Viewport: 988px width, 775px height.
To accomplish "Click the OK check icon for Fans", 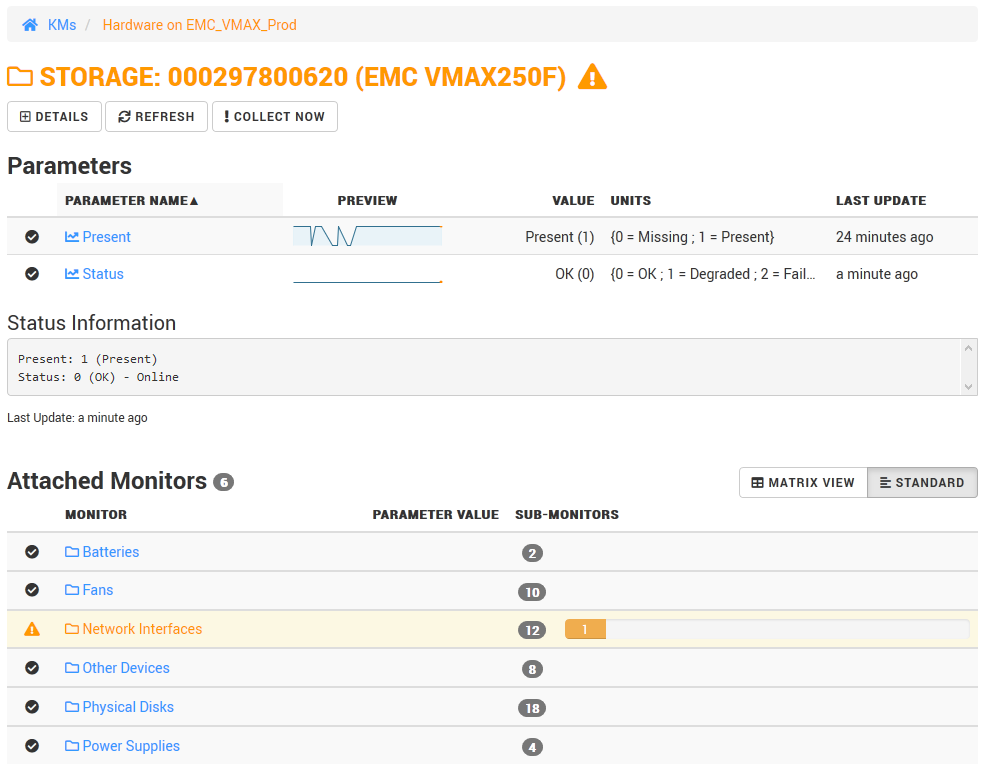I will coord(32,591).
